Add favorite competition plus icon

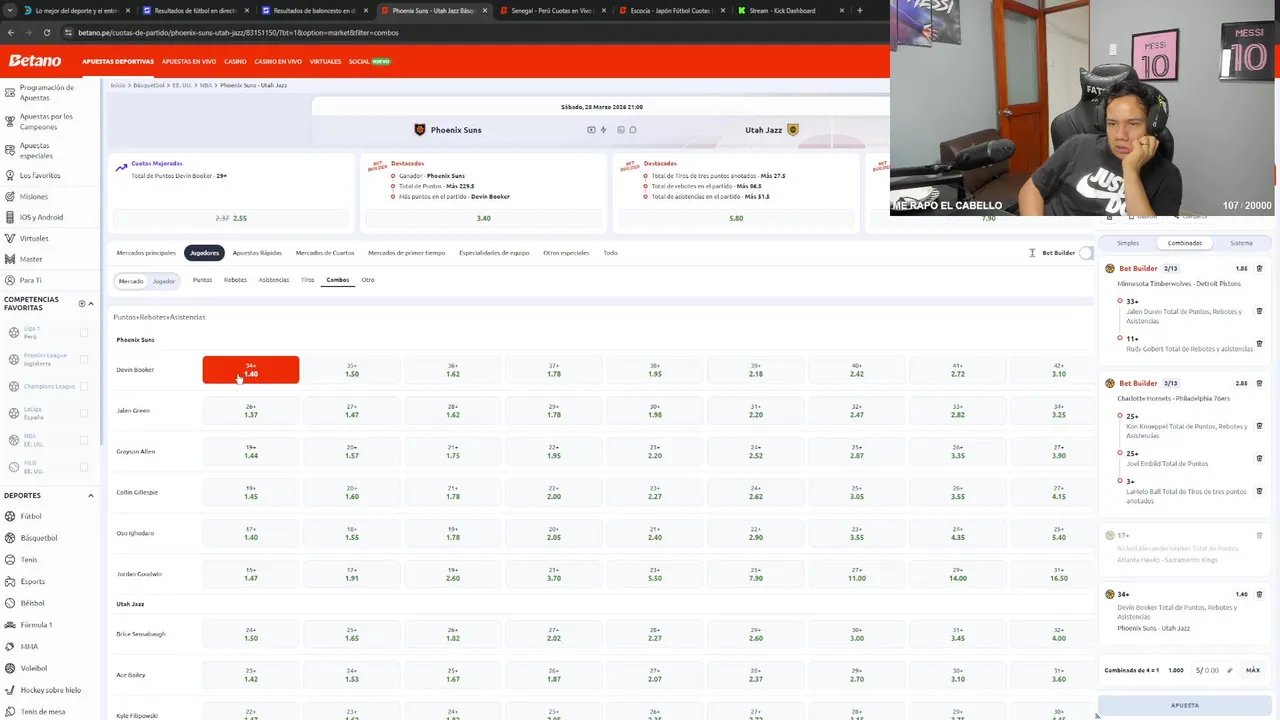[82, 303]
